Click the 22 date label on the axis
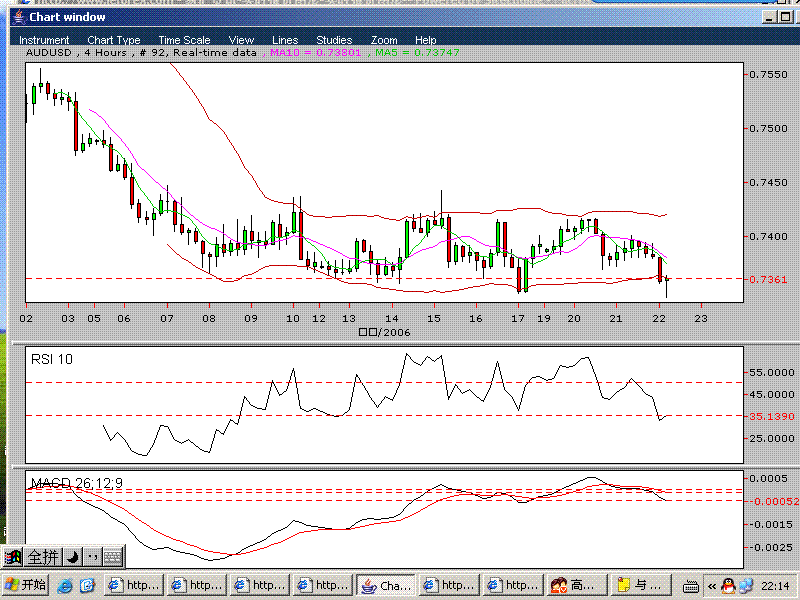800x600 pixels. click(659, 318)
